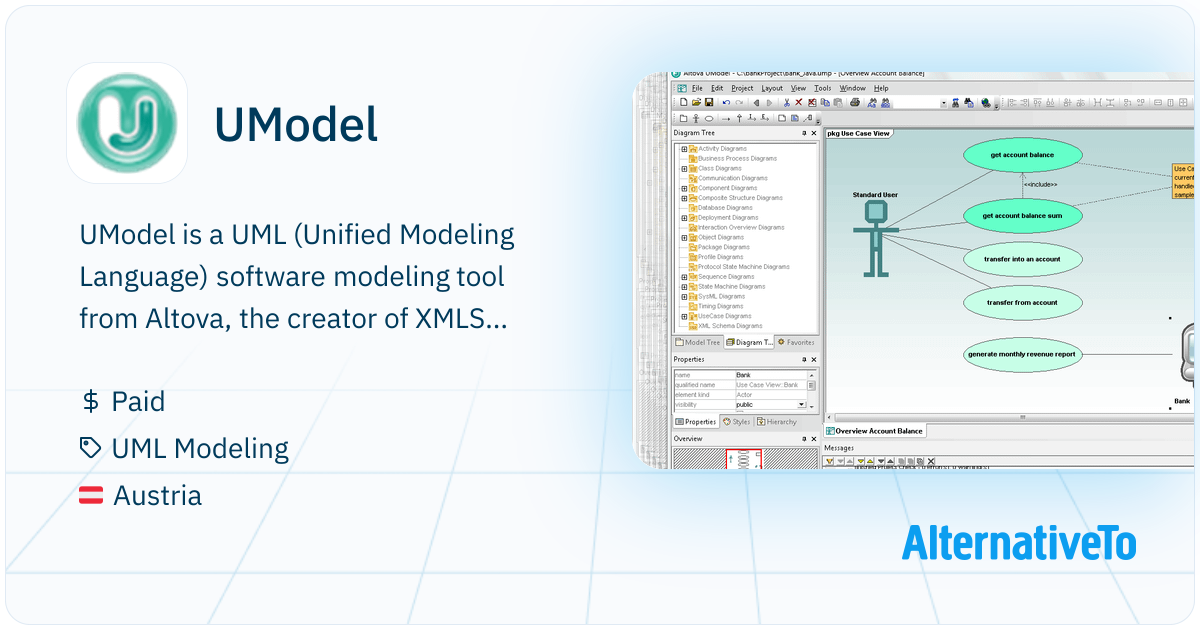Click the Print icon
1200x630 pixels.
click(855, 102)
